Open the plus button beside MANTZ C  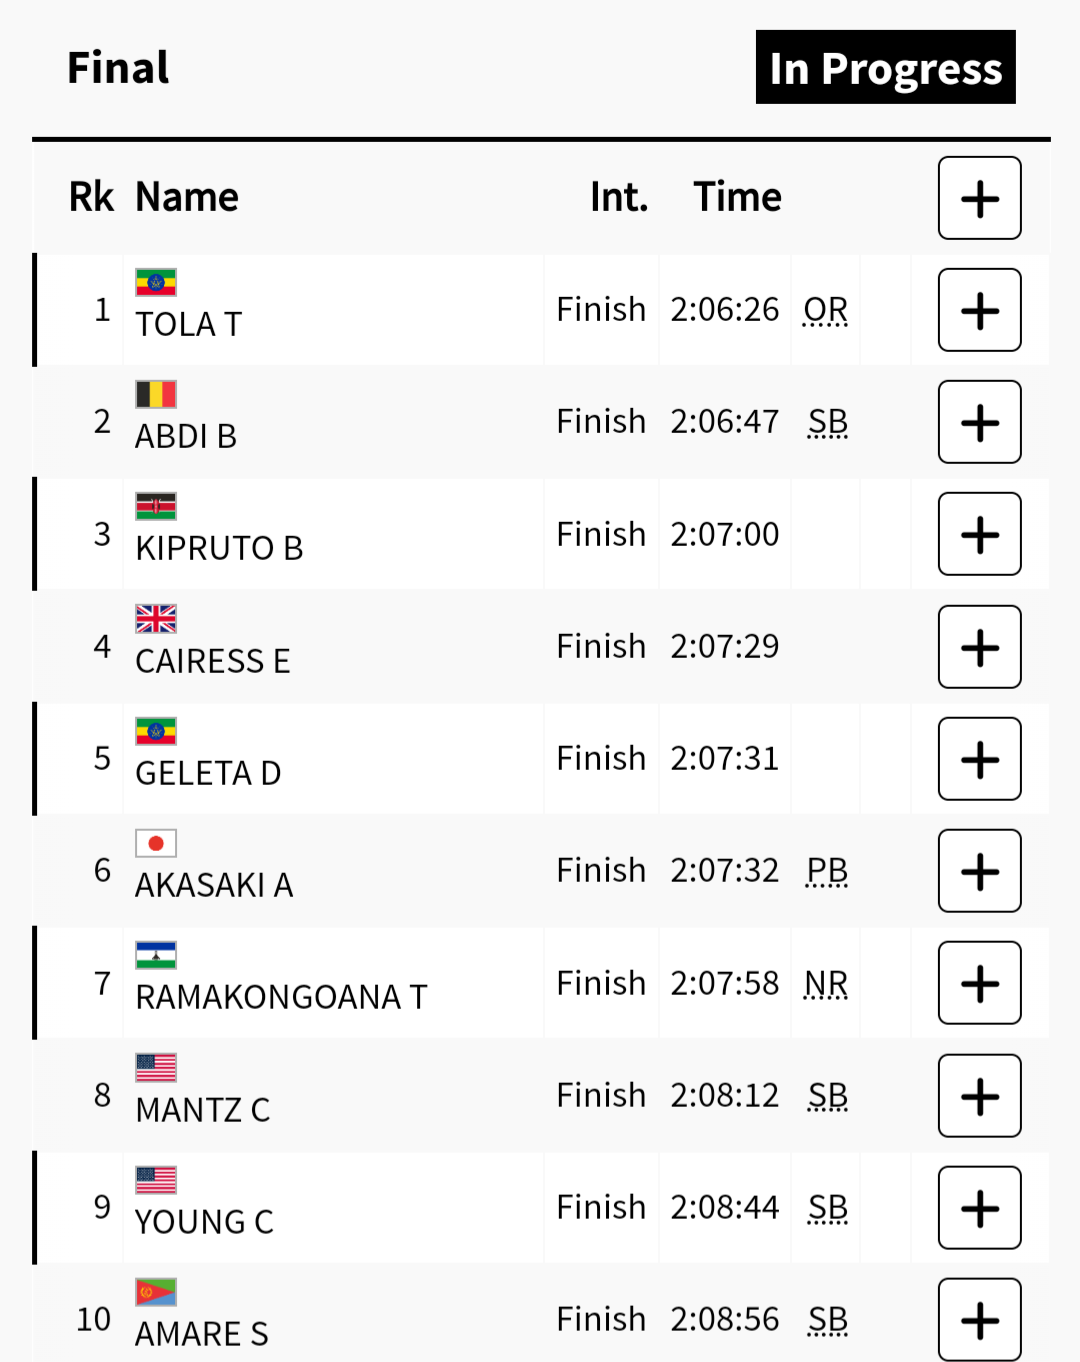[x=979, y=1096]
